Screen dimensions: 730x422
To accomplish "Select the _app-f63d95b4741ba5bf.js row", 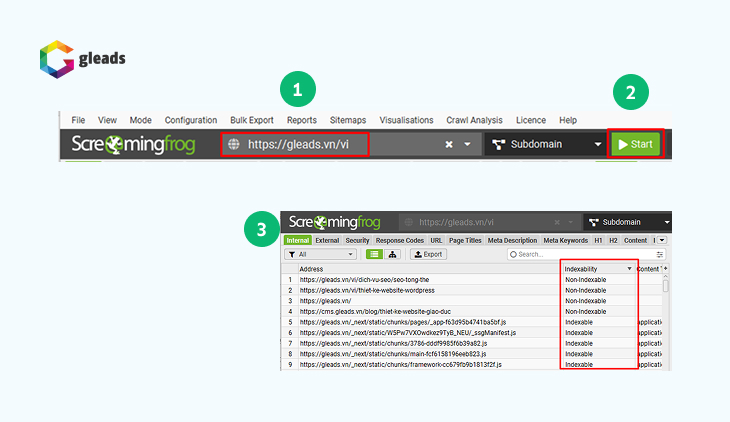I will (403, 322).
